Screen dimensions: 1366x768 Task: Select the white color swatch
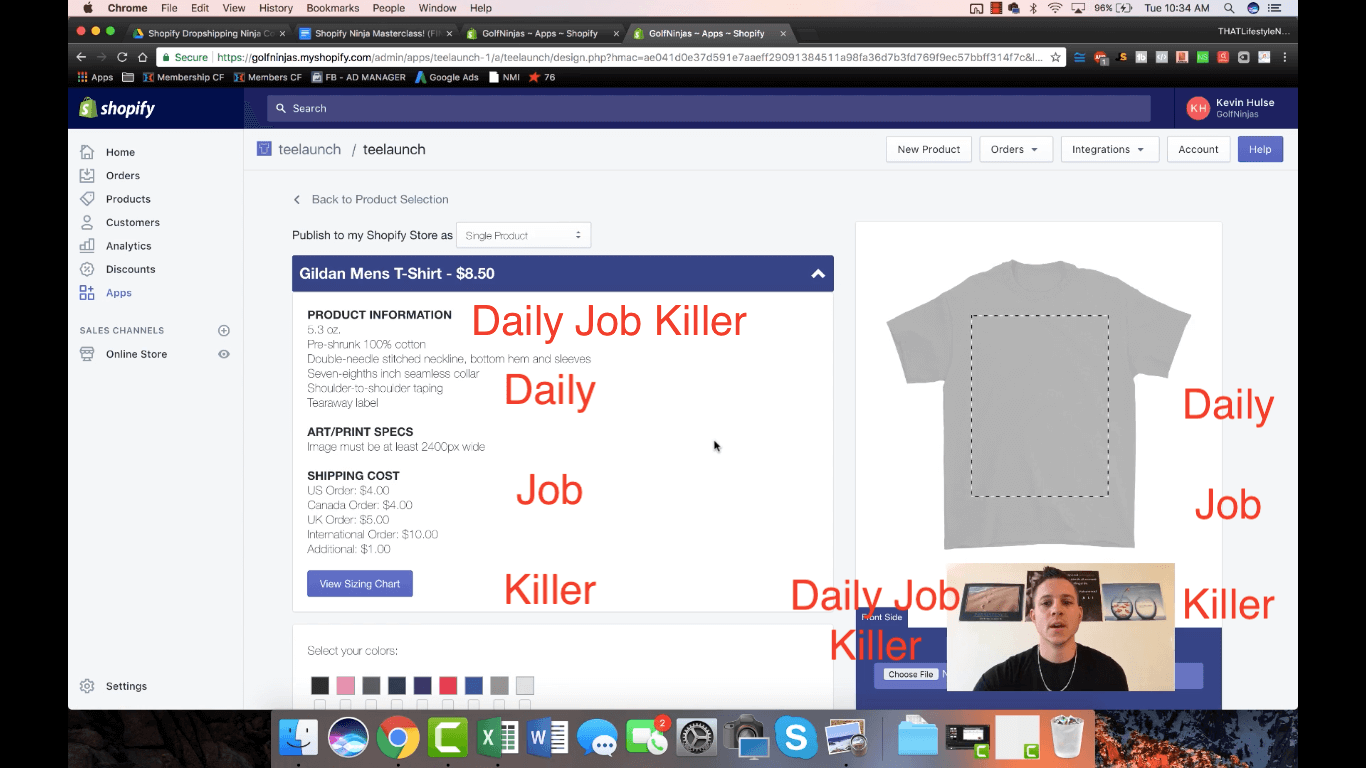[x=525, y=685]
